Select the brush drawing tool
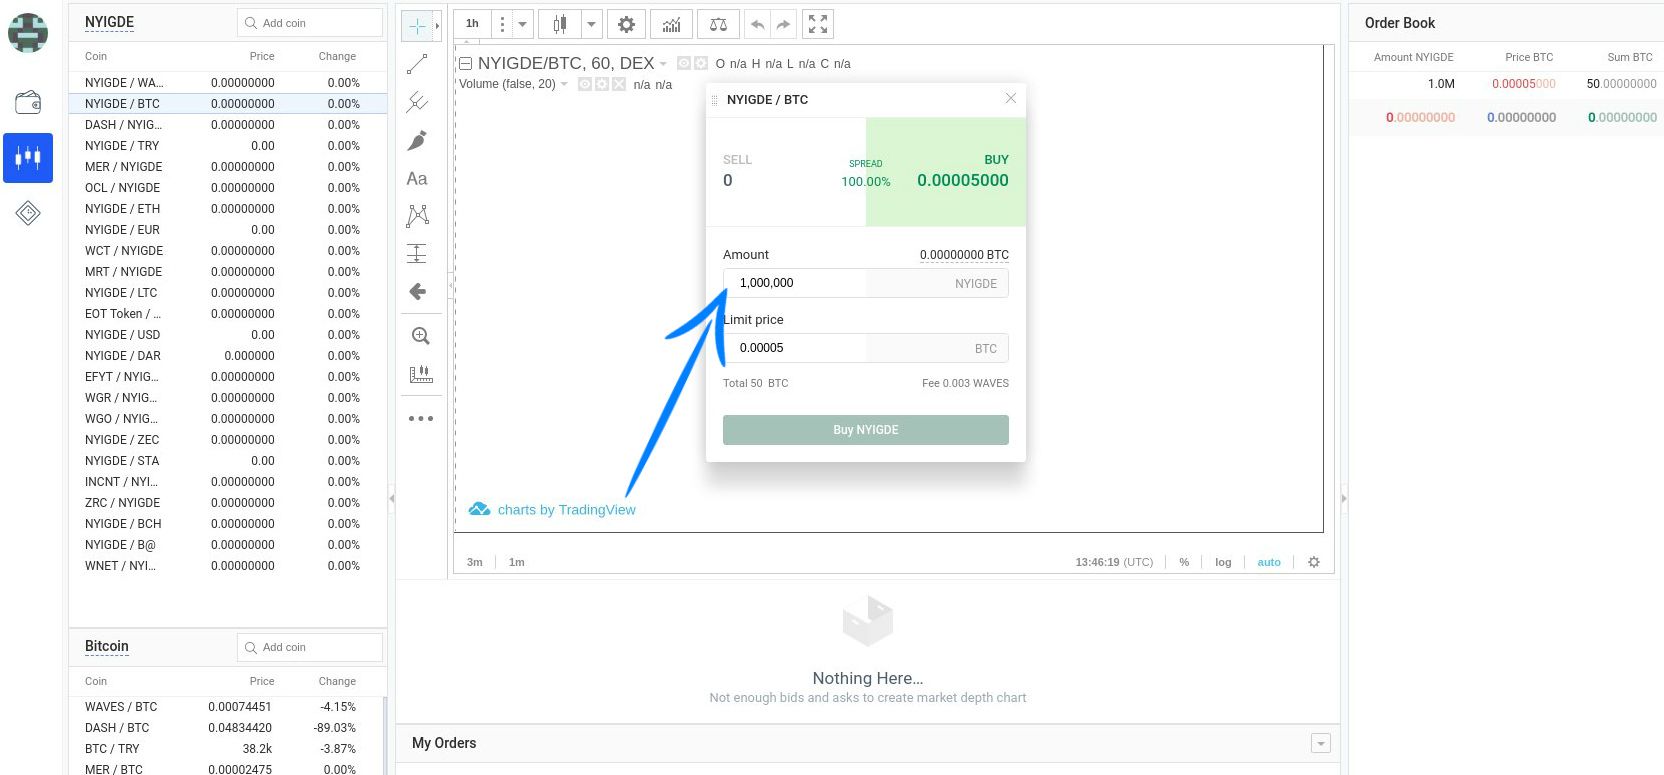 [417, 140]
